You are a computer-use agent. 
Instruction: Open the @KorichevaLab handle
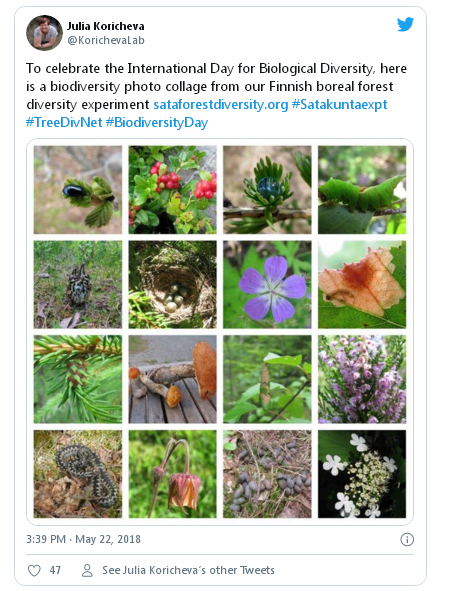click(106, 40)
